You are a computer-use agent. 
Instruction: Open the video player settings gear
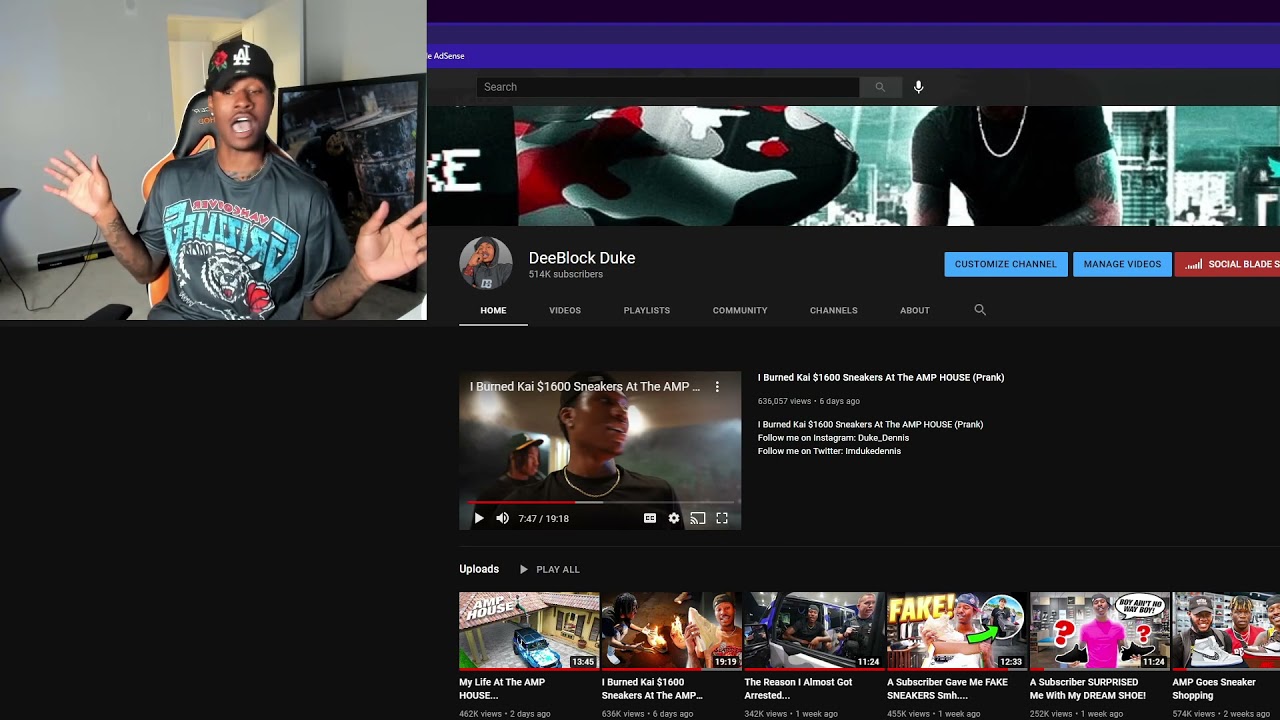(x=674, y=518)
